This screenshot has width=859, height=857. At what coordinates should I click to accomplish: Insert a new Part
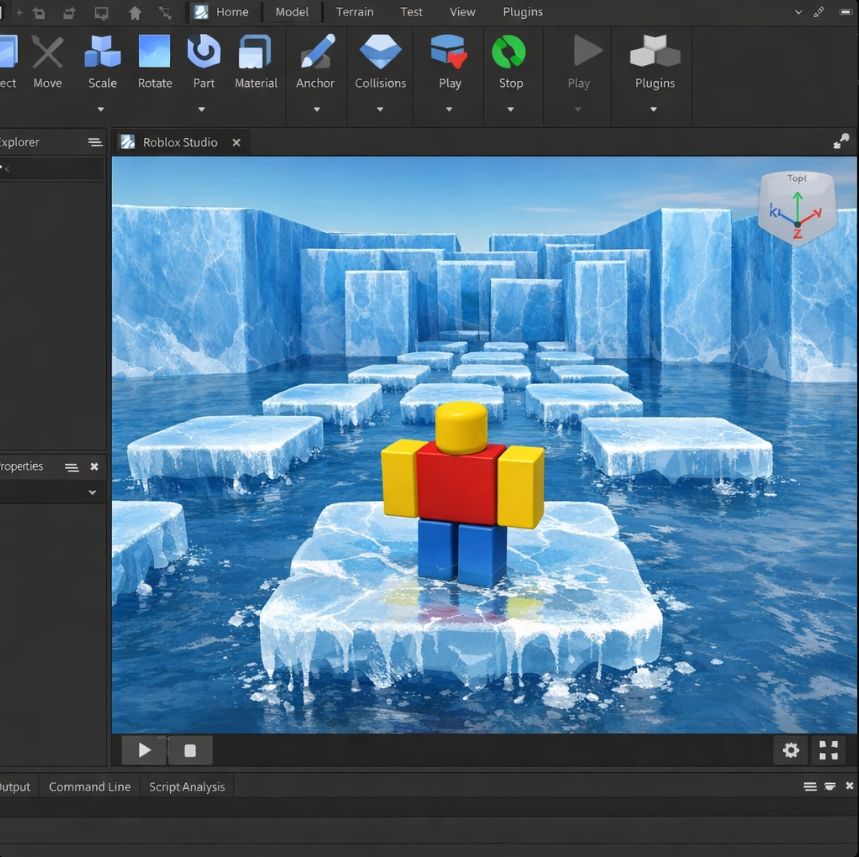(x=204, y=61)
